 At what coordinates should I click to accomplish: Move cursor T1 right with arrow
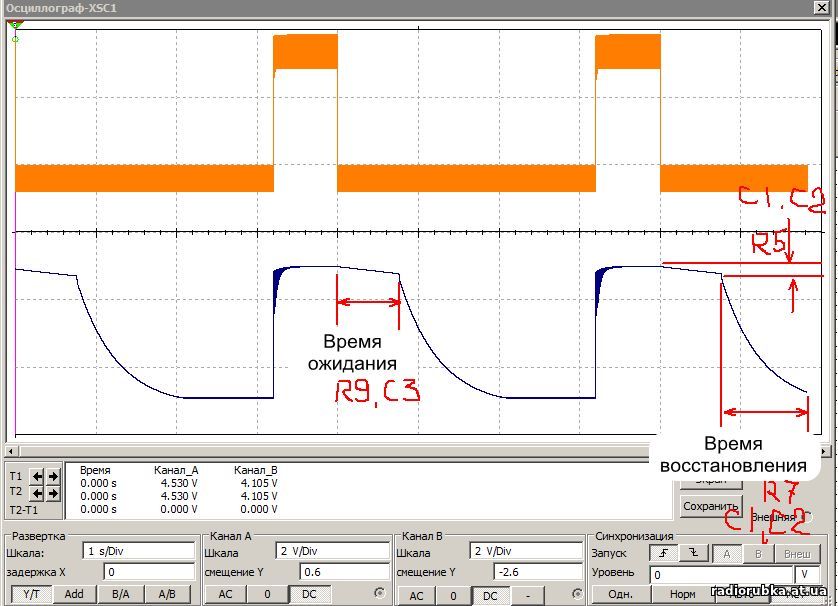point(53,476)
